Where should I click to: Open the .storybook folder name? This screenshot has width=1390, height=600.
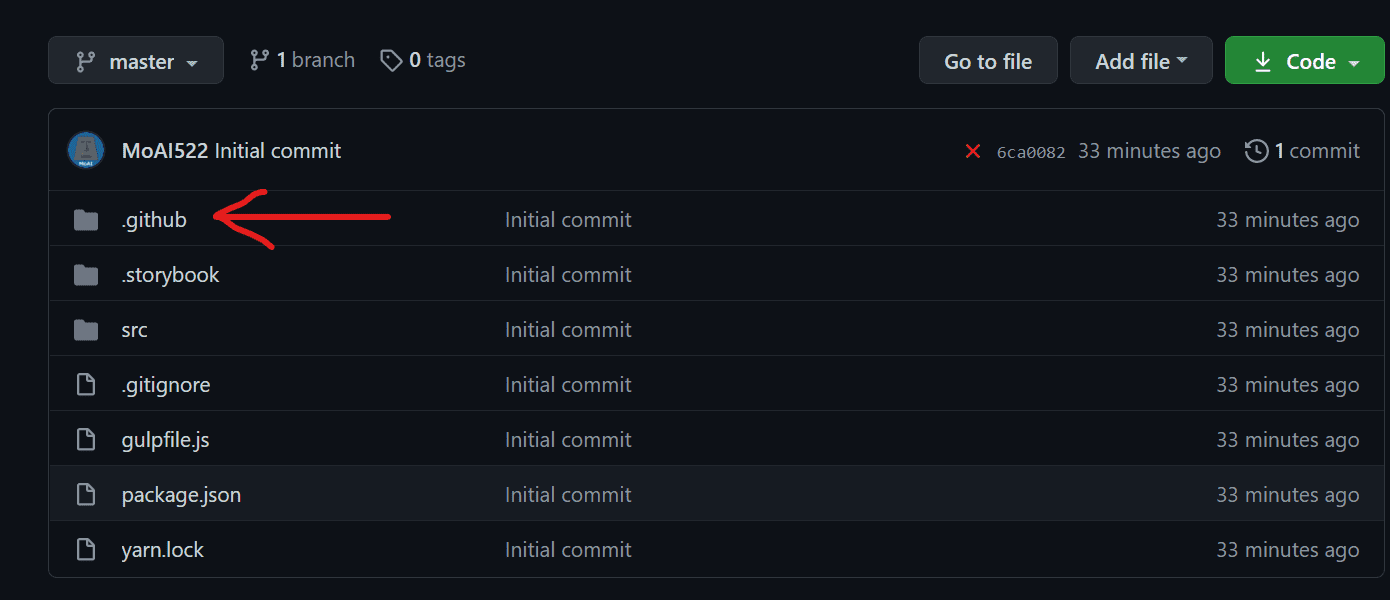[170, 275]
